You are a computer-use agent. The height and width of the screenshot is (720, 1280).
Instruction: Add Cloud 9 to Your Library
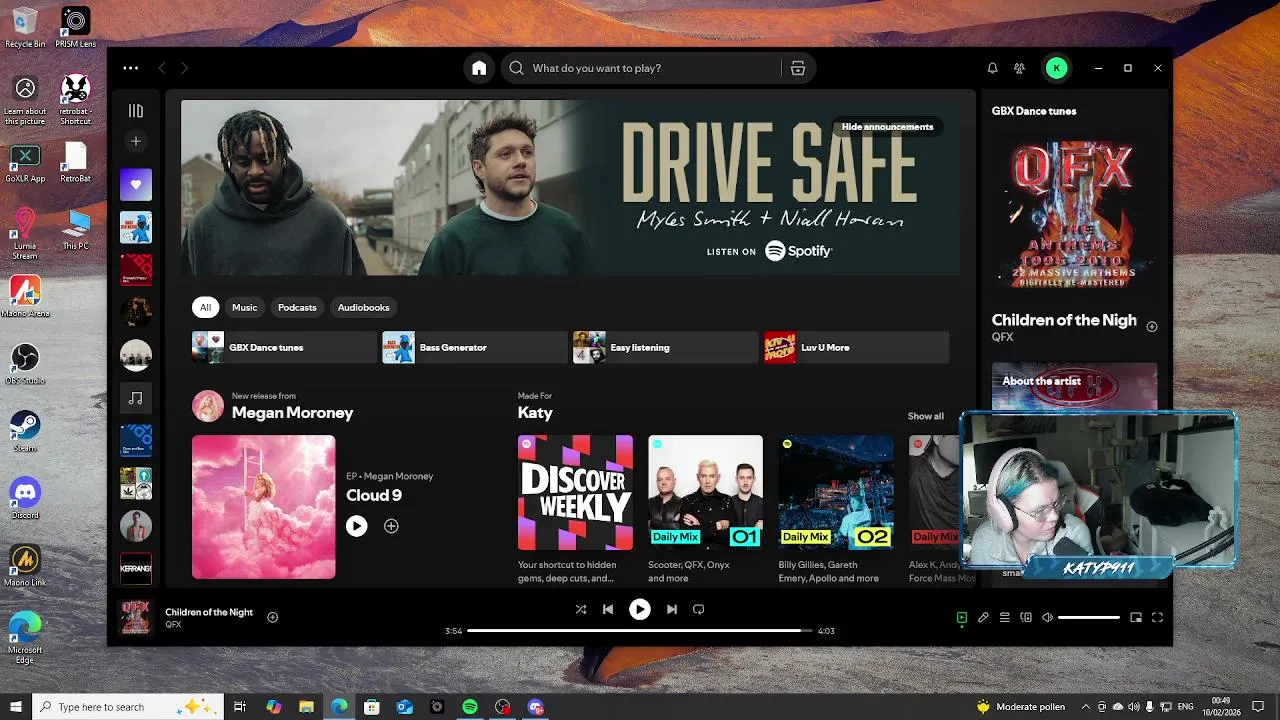(391, 526)
